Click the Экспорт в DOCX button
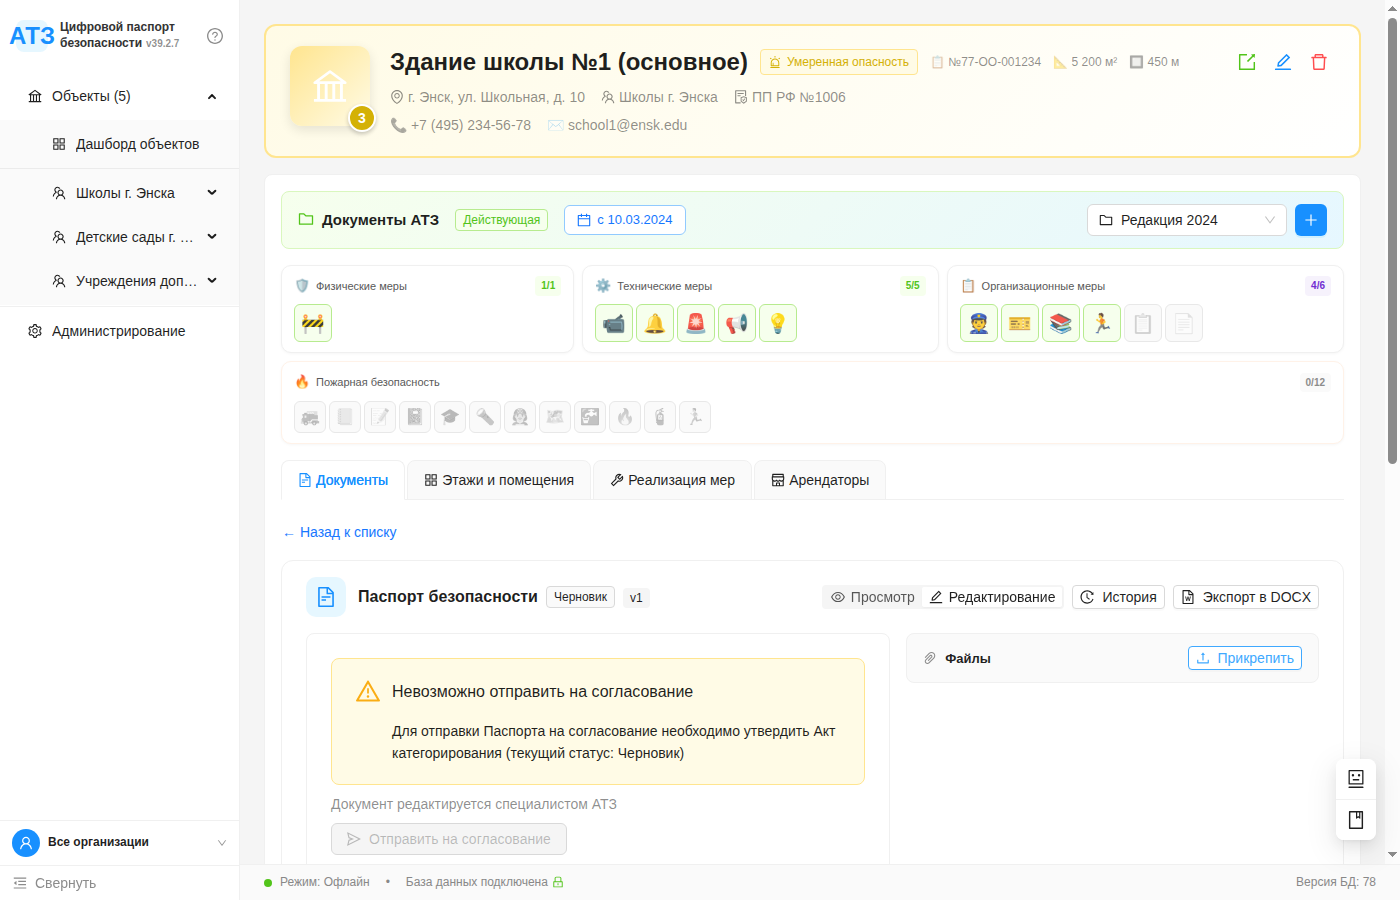Viewport: 1400px width, 900px height. pyautogui.click(x=1246, y=597)
